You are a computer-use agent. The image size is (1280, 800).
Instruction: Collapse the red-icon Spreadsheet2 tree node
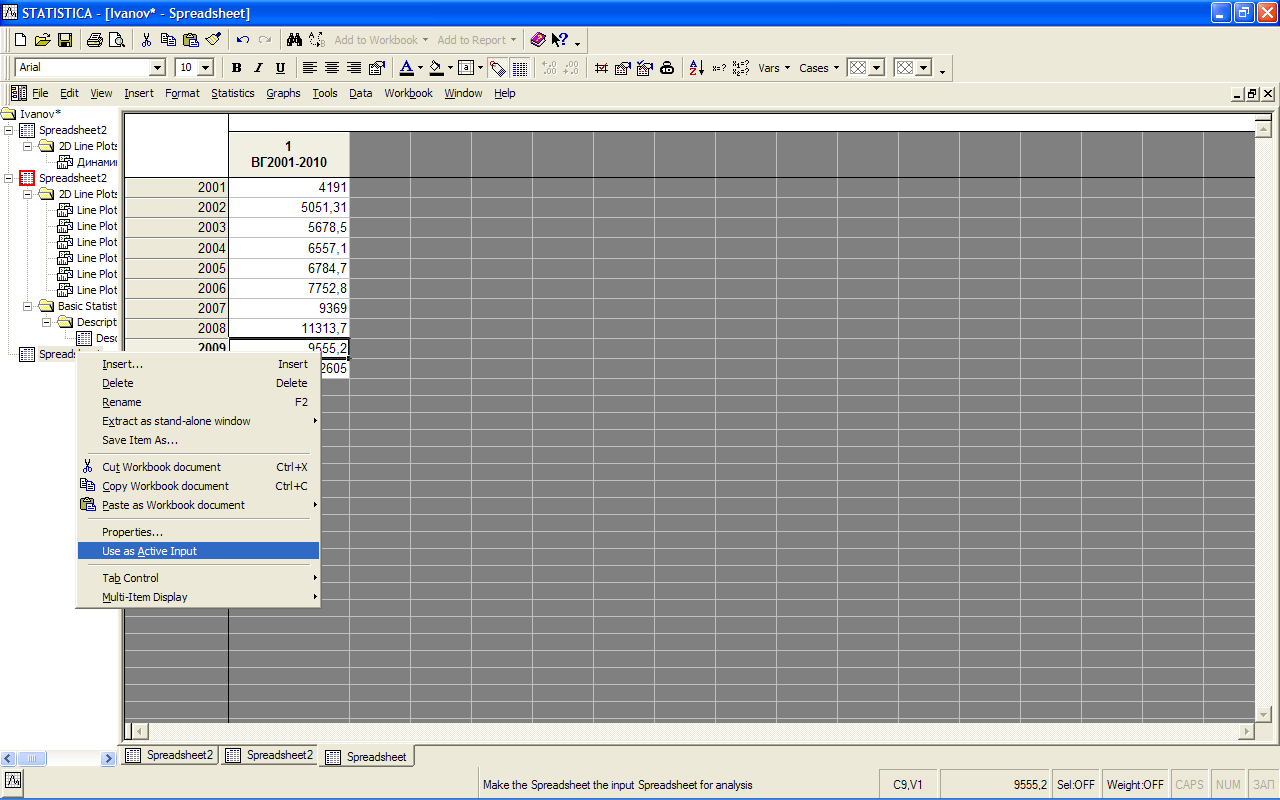(x=9, y=178)
